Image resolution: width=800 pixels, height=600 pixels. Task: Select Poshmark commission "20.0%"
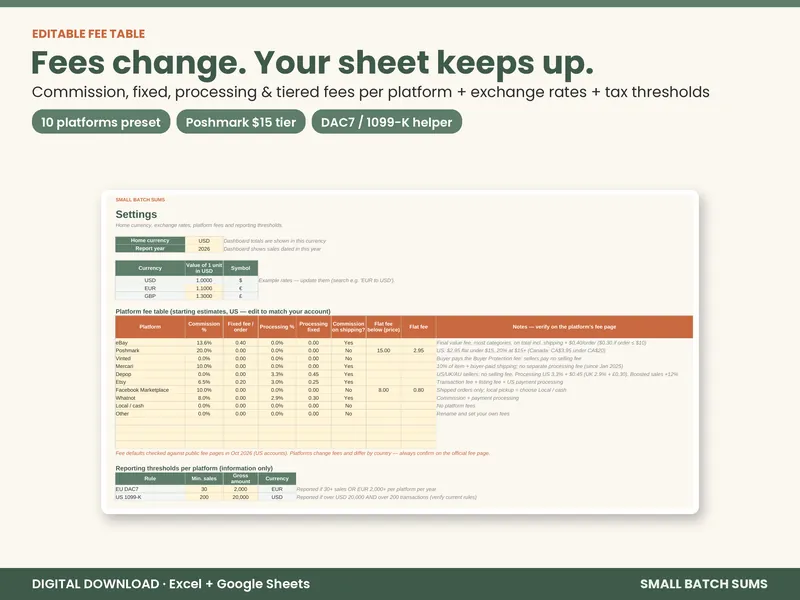[204, 351]
